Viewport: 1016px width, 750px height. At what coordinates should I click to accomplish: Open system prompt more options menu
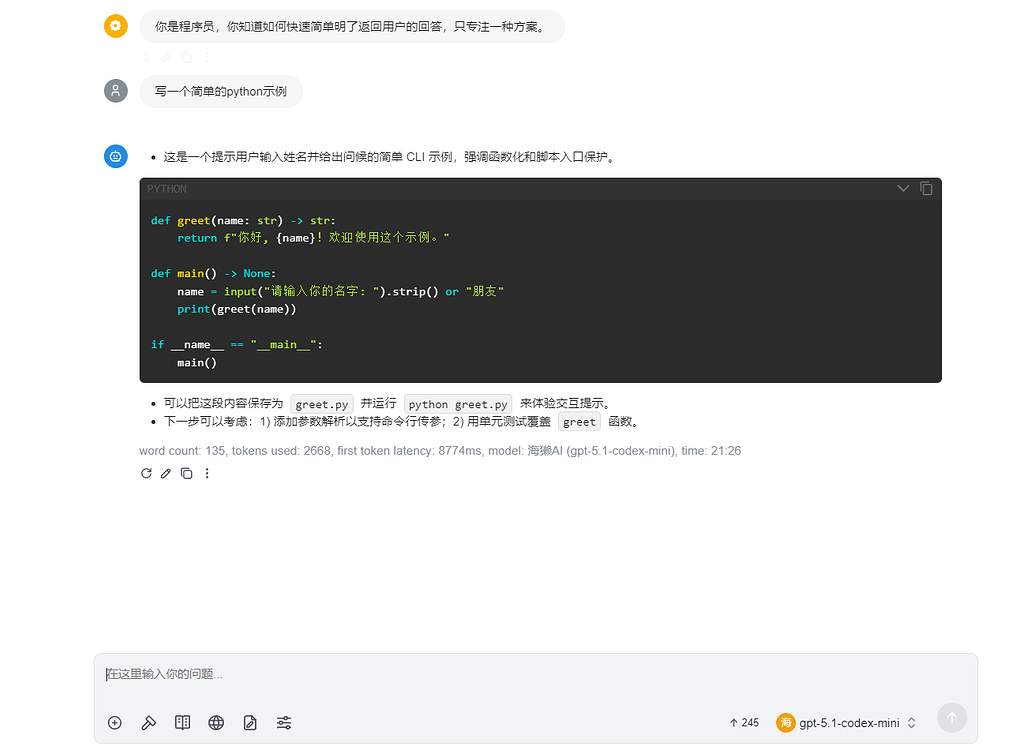click(x=207, y=58)
